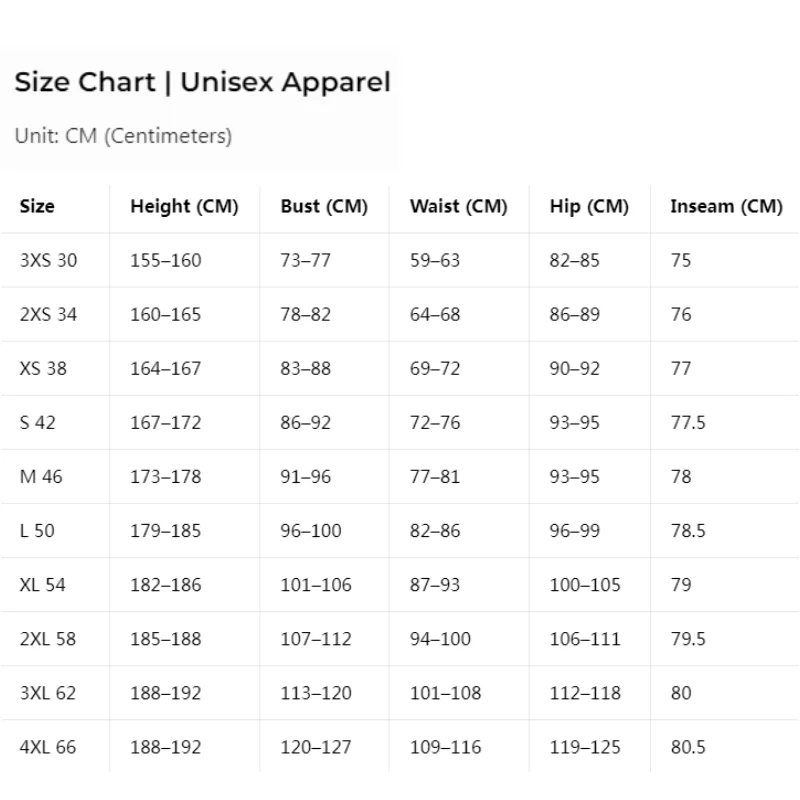Click the Waist (CM) header cell

[x=459, y=207]
